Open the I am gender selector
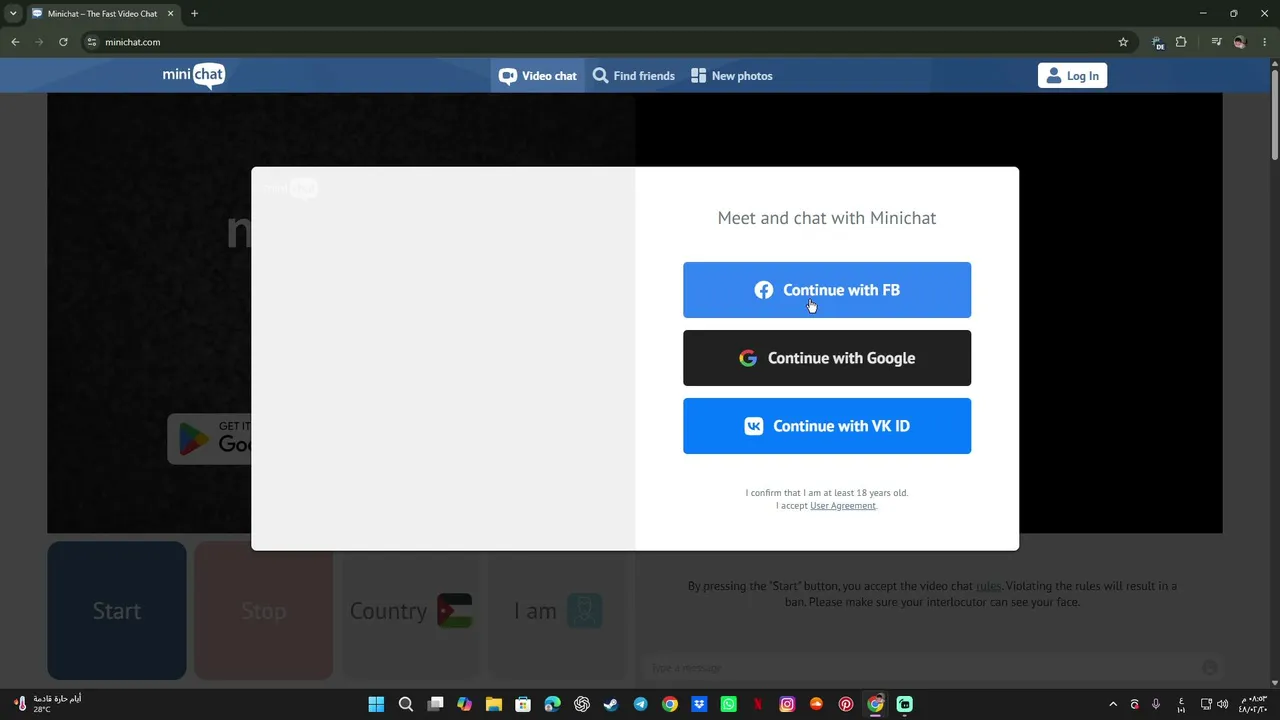The image size is (1280, 720). pyautogui.click(x=557, y=611)
